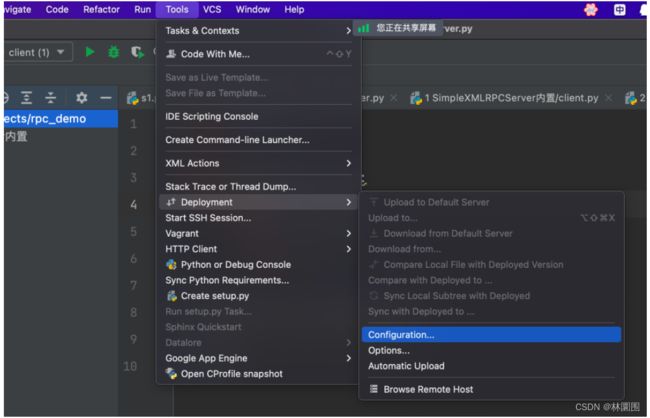Choose Stack Trace or Thread Dump...

[x=258, y=187]
